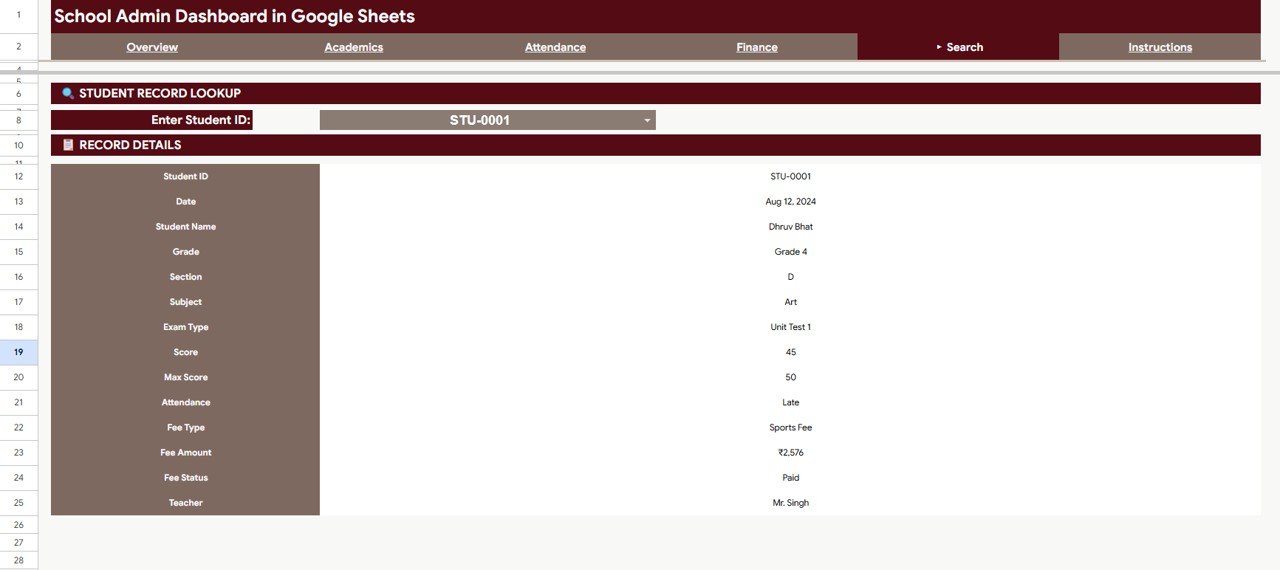Click the Date label cell
The image size is (1280, 570).
click(185, 201)
